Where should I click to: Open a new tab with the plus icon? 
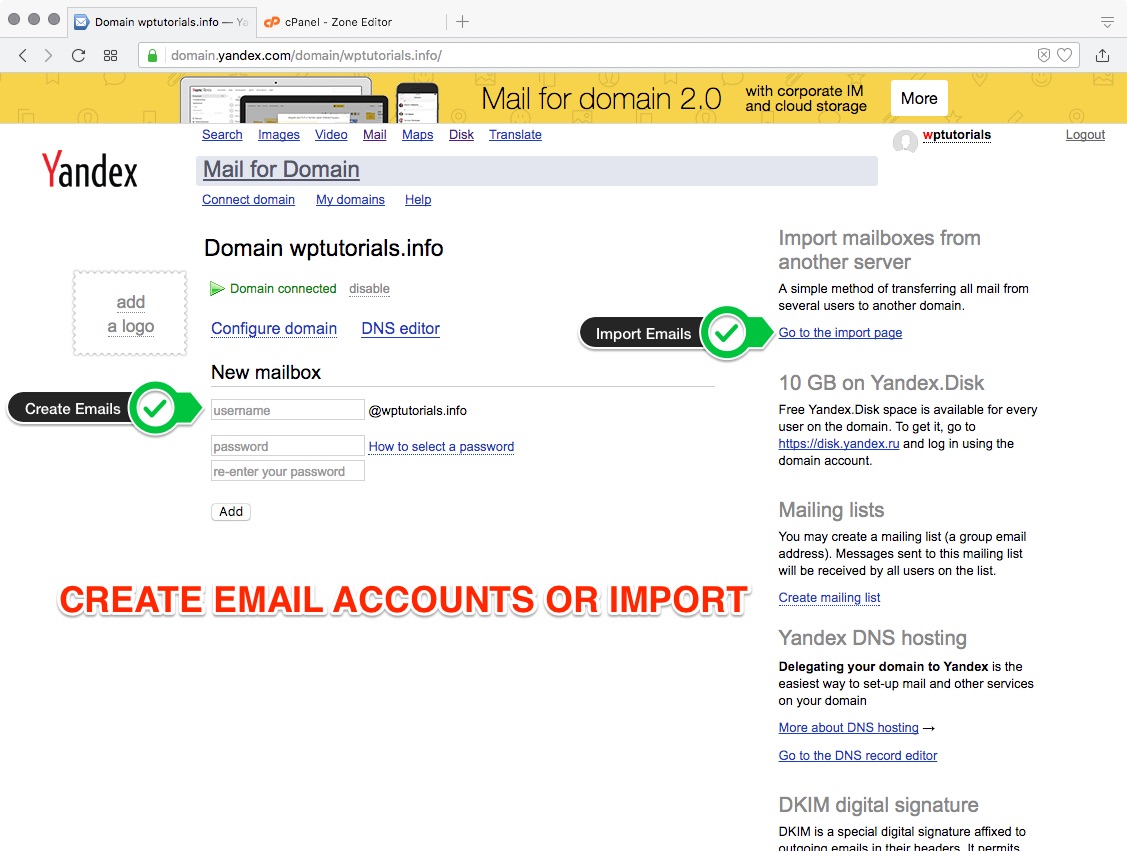(x=463, y=22)
